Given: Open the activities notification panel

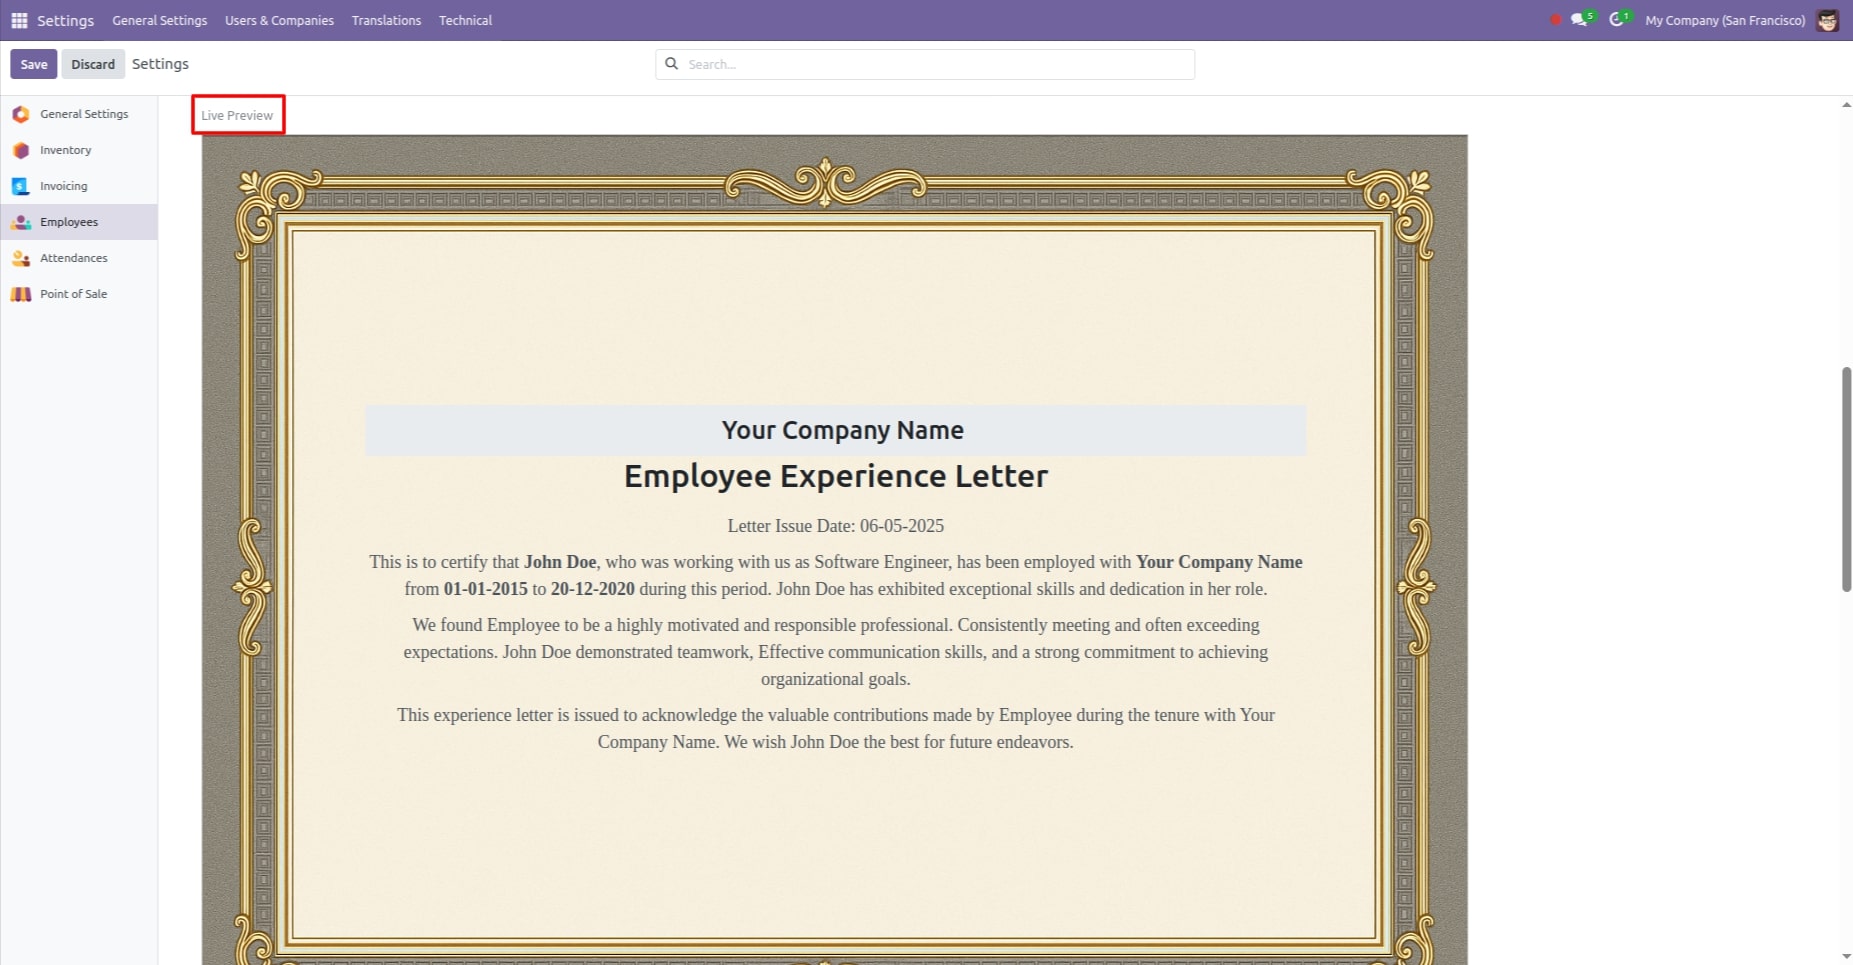Looking at the screenshot, I should coord(1617,20).
